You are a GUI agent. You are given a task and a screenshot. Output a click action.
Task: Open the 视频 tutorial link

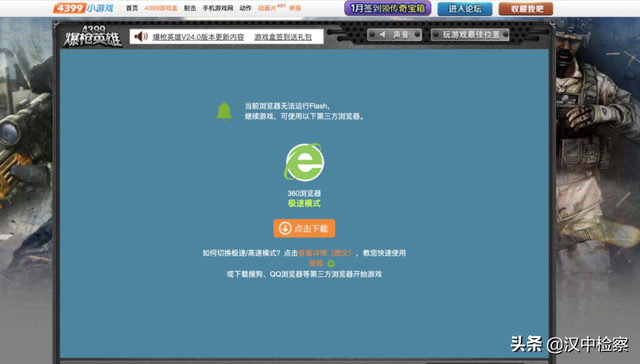coord(316,263)
